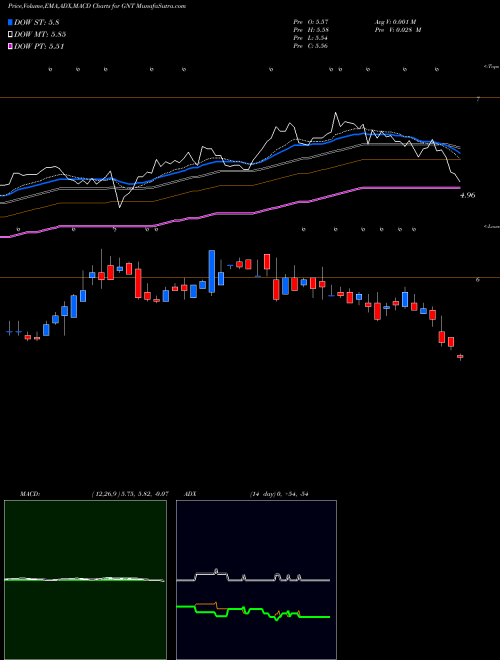Viewport: 500px width, 660px height.
Task: Select the 'DOW PT: 5.51' legend label
Action: [x=39, y=46]
